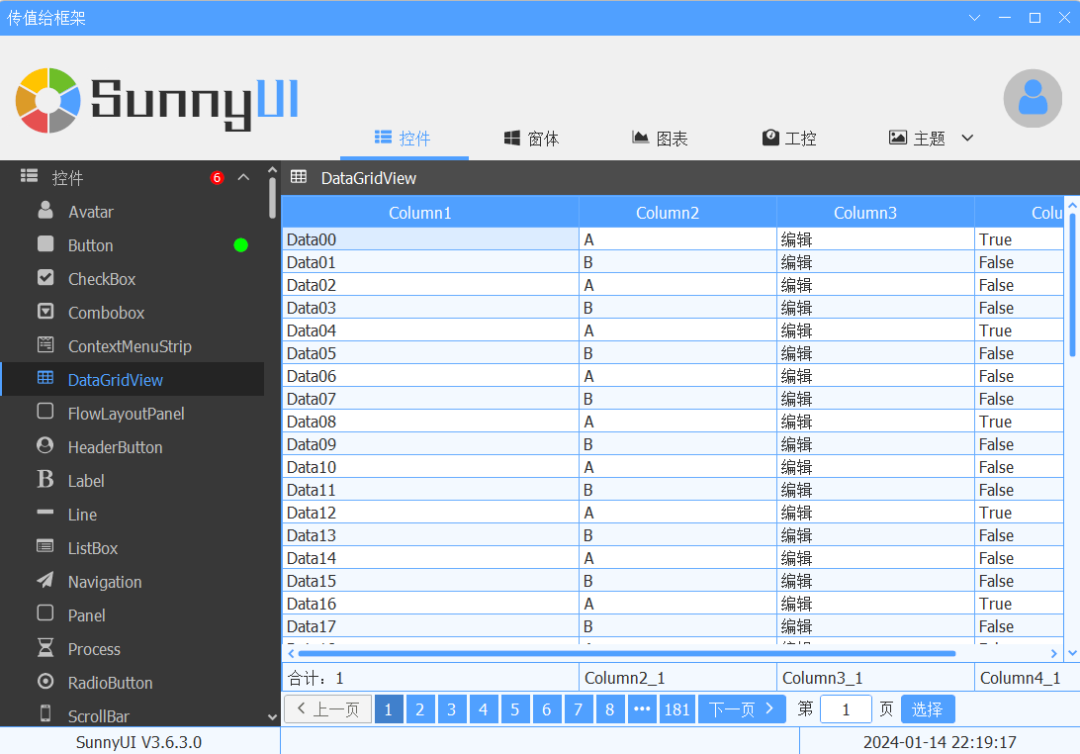
Task: Click the RadioButton circle icon
Action: point(45,681)
